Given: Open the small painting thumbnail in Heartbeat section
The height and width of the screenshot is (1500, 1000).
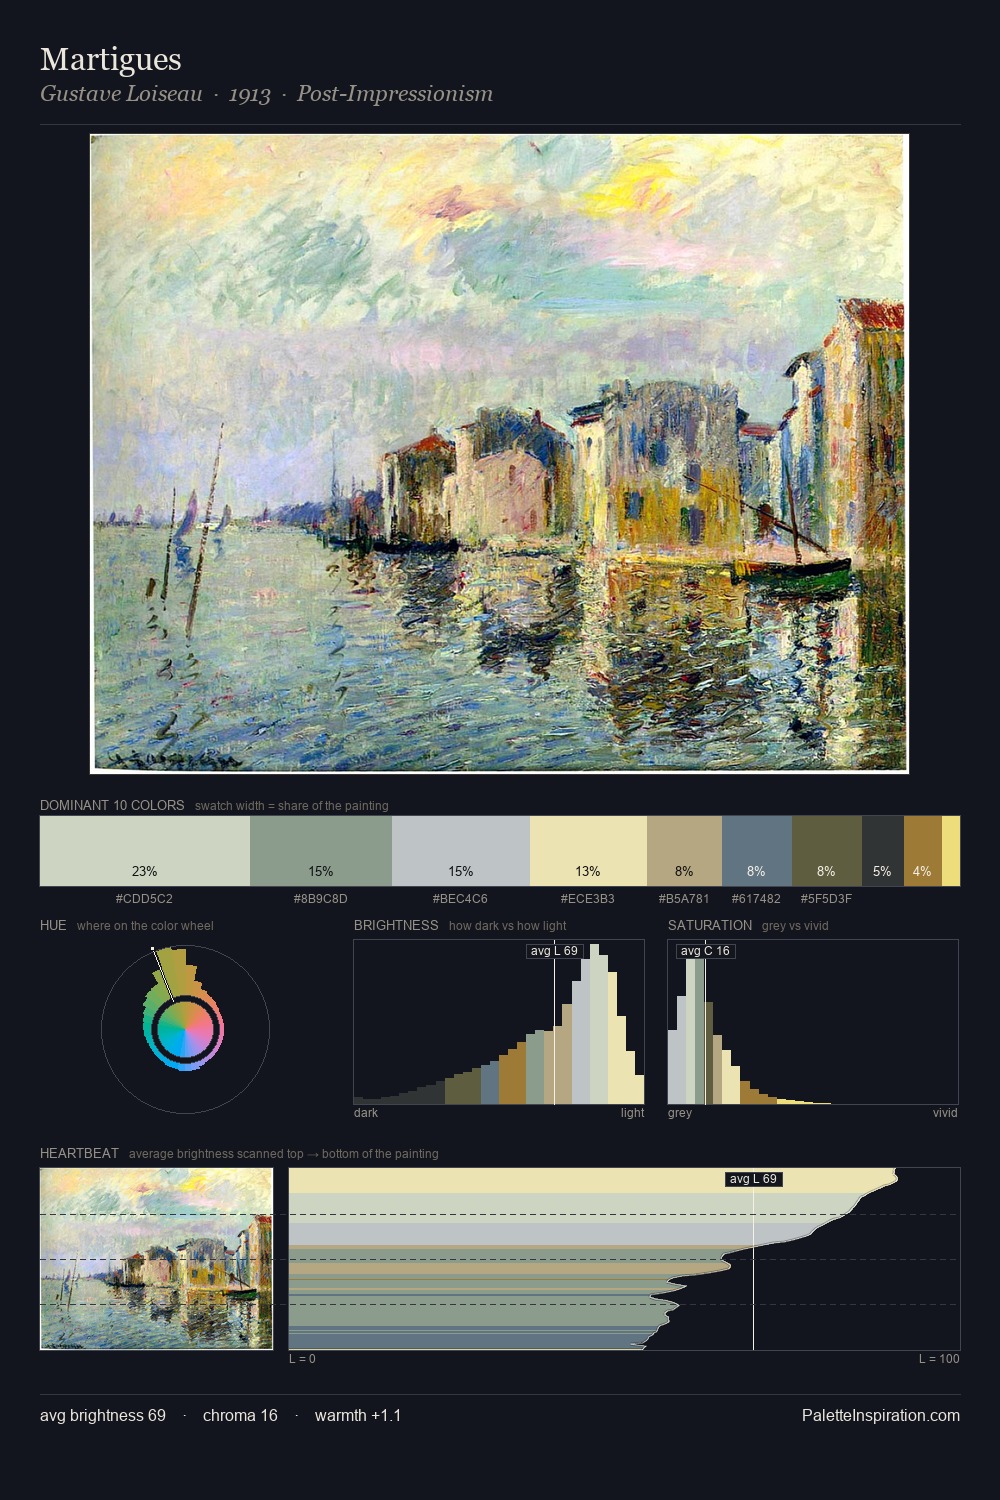Looking at the screenshot, I should pyautogui.click(x=156, y=1259).
